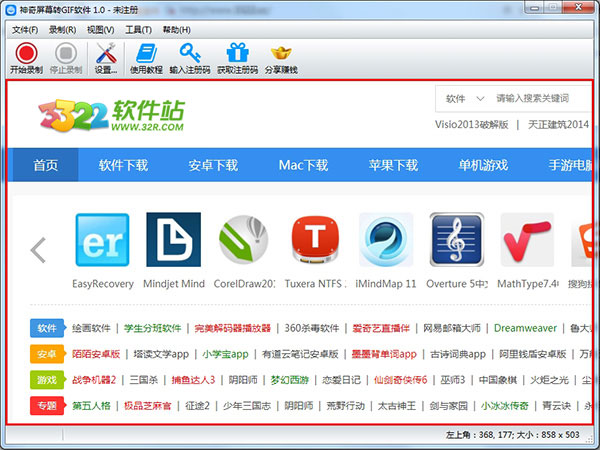Open the 完美解码器播放器 link
The height and width of the screenshot is (450, 600).
(x=232, y=328)
